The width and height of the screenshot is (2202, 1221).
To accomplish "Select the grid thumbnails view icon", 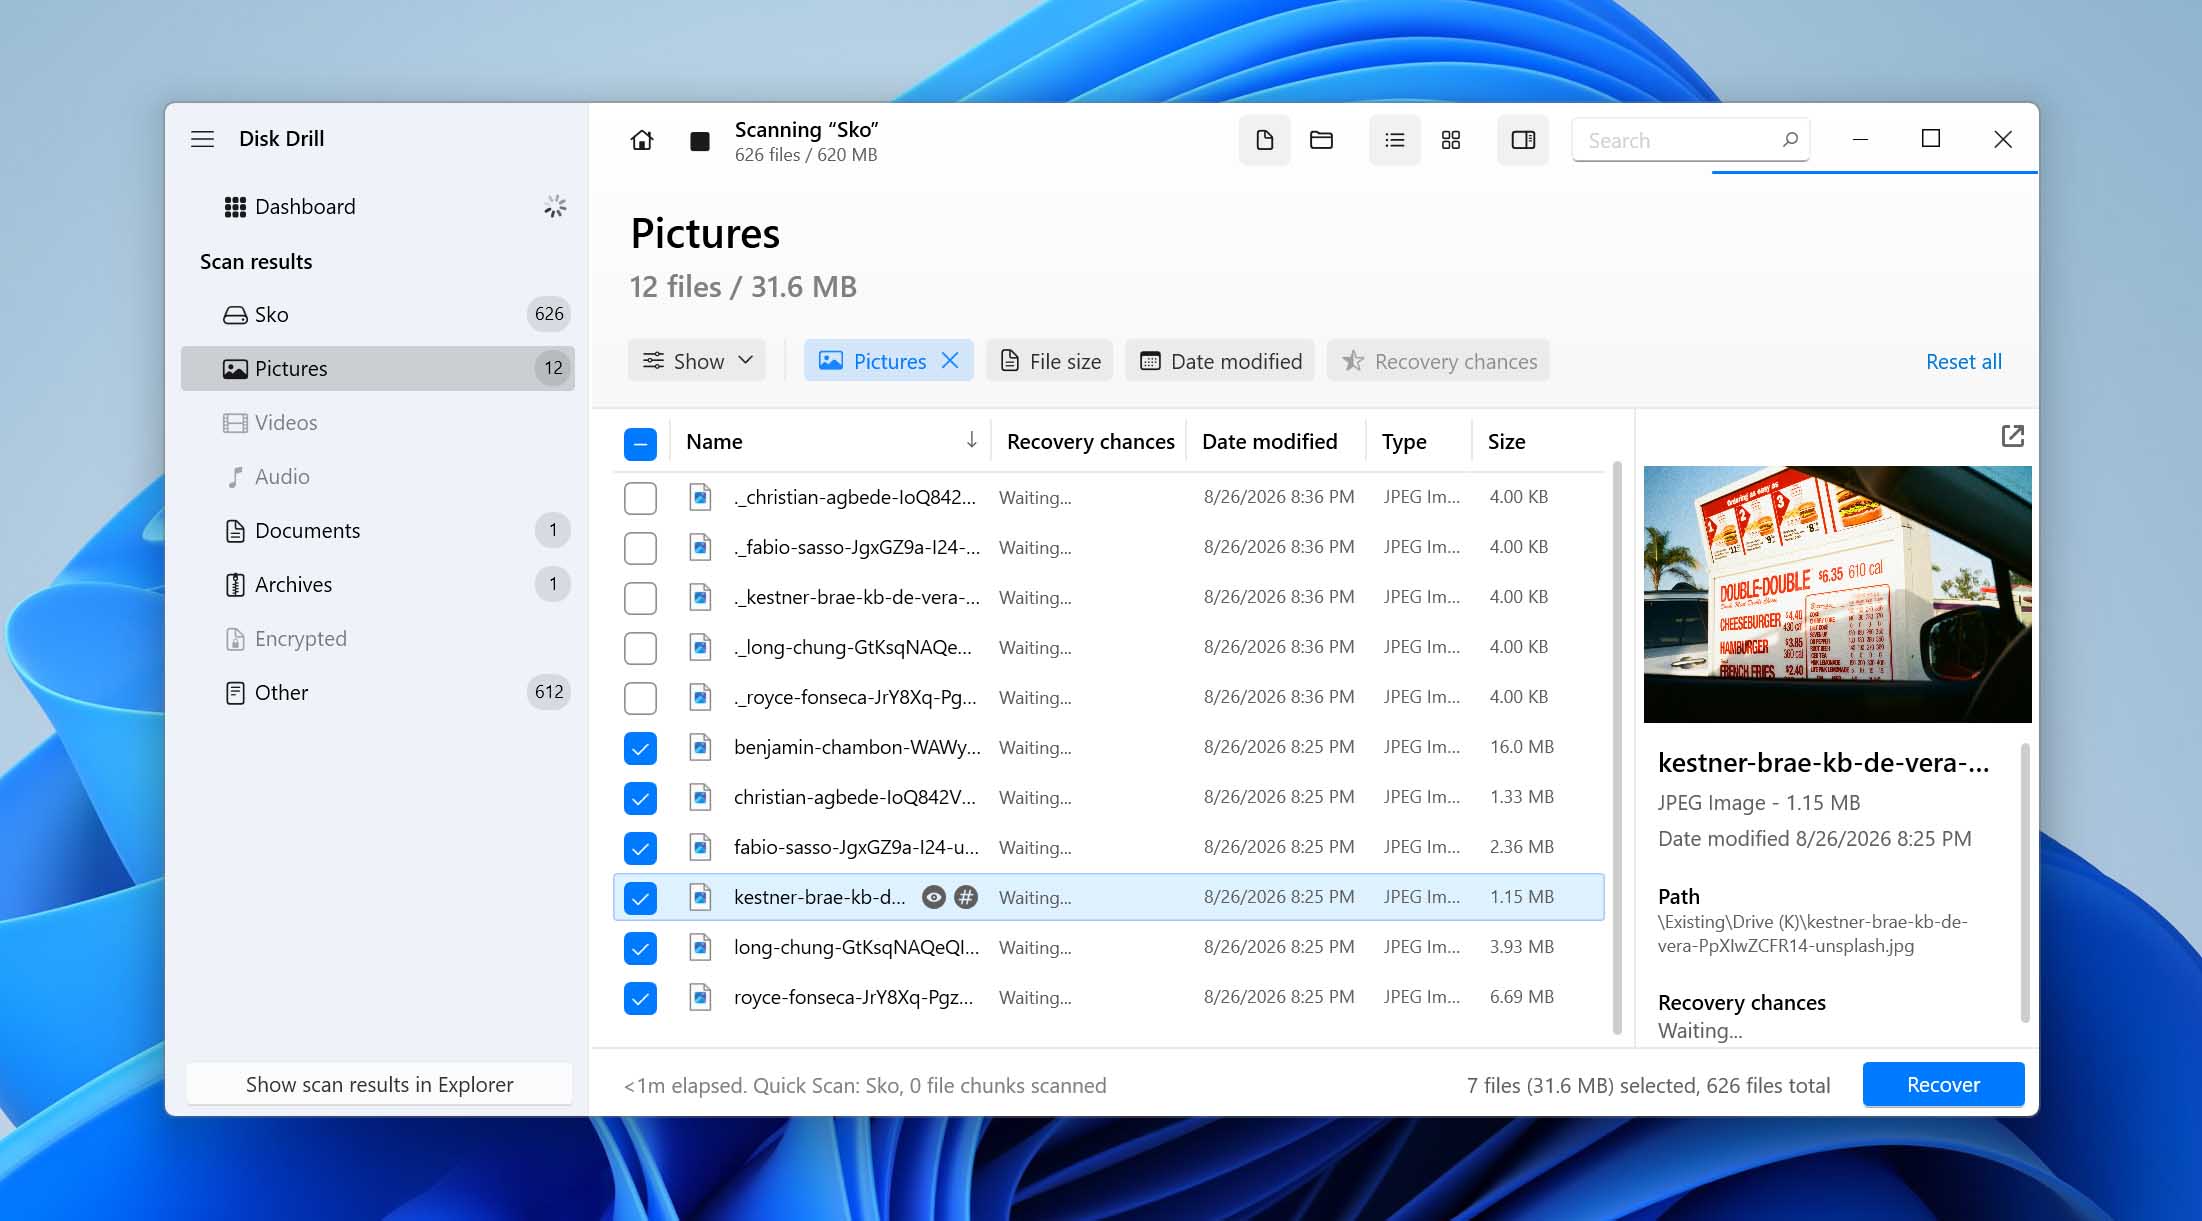I will tap(1451, 140).
